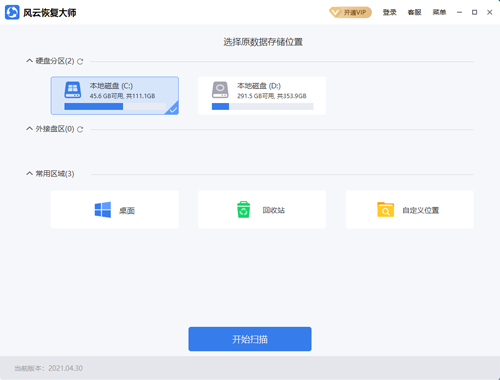Image resolution: width=500 pixels, height=380 pixels.
Task: Click the C: system drive icon
Action: 73,90
